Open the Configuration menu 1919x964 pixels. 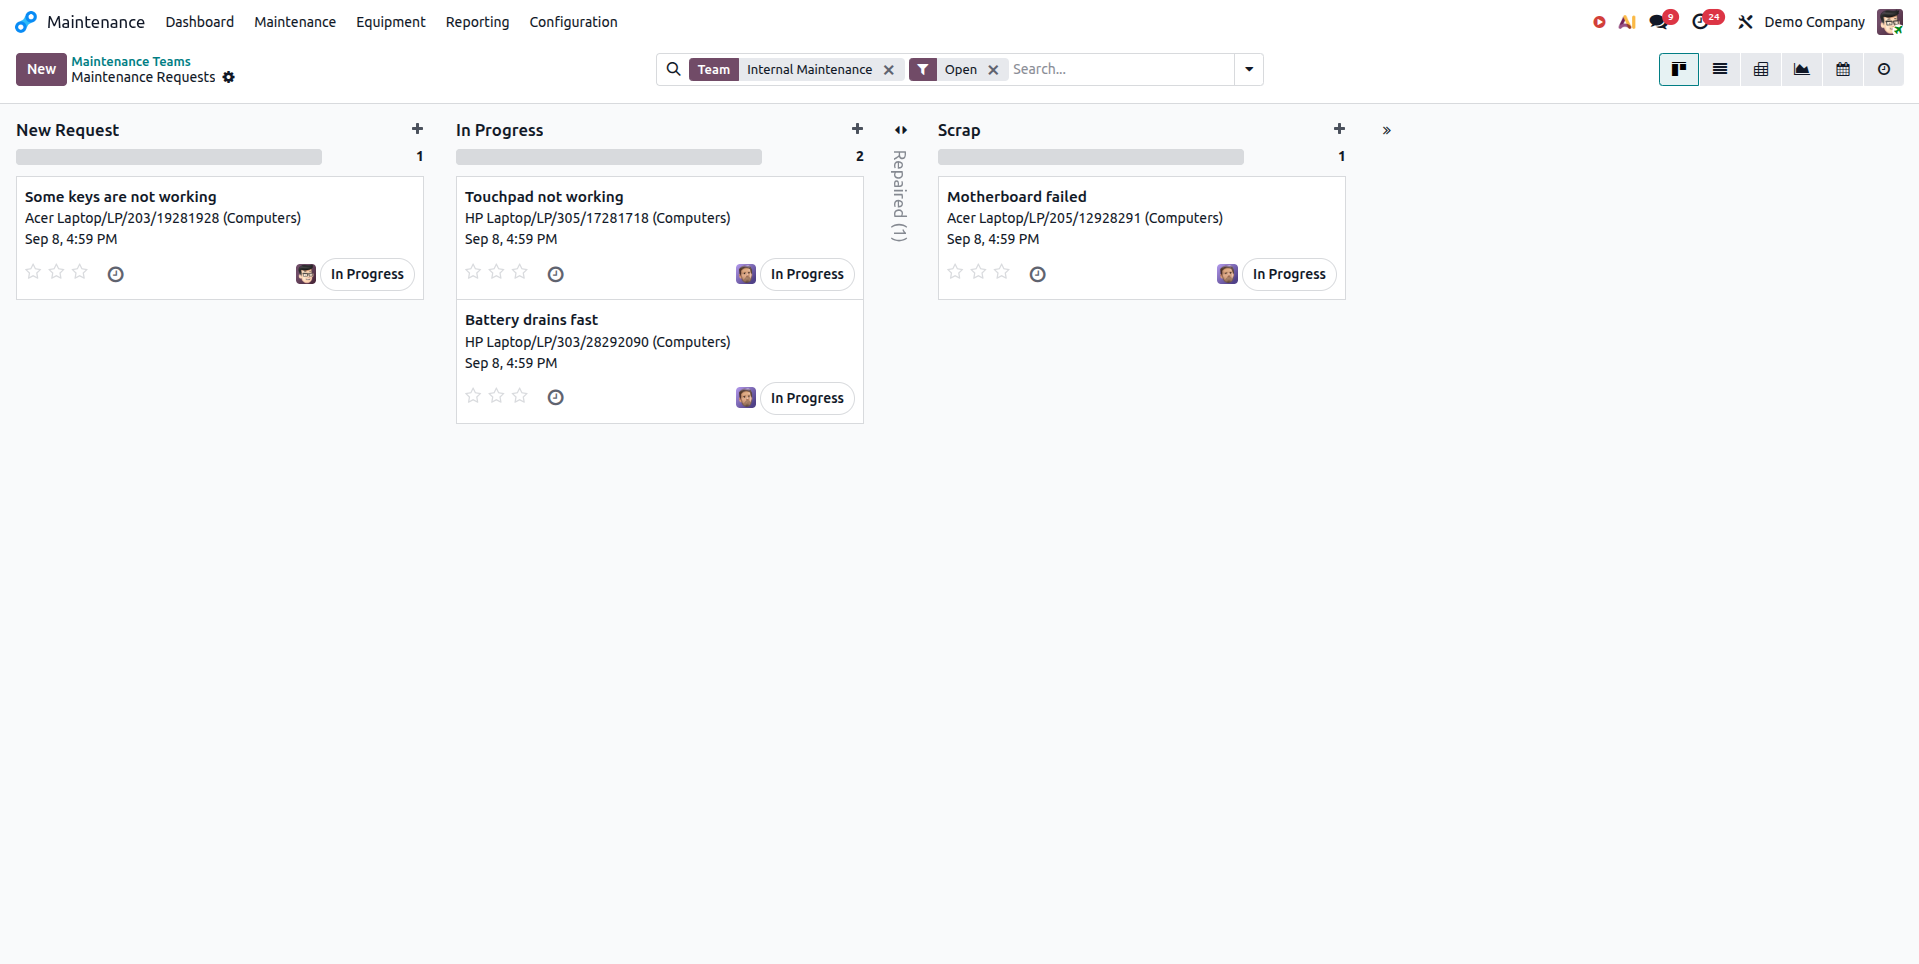coord(573,22)
